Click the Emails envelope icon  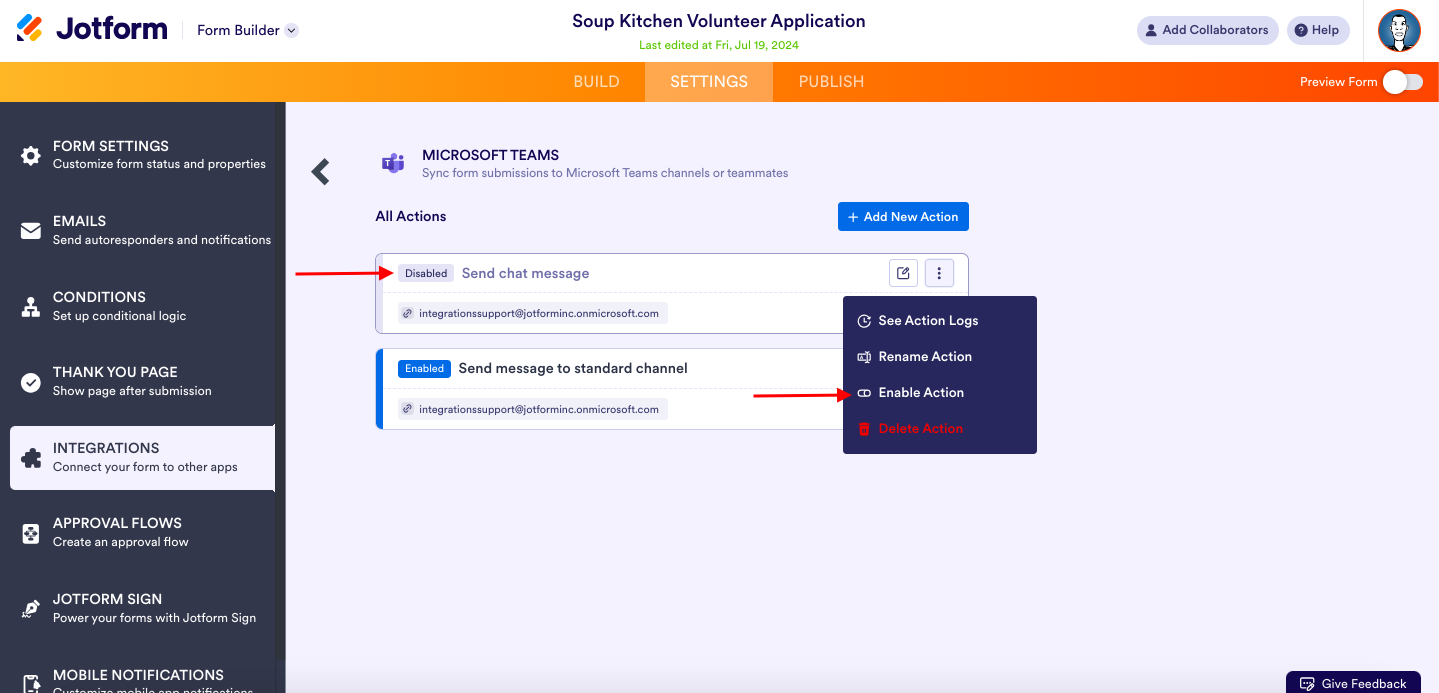(31, 231)
